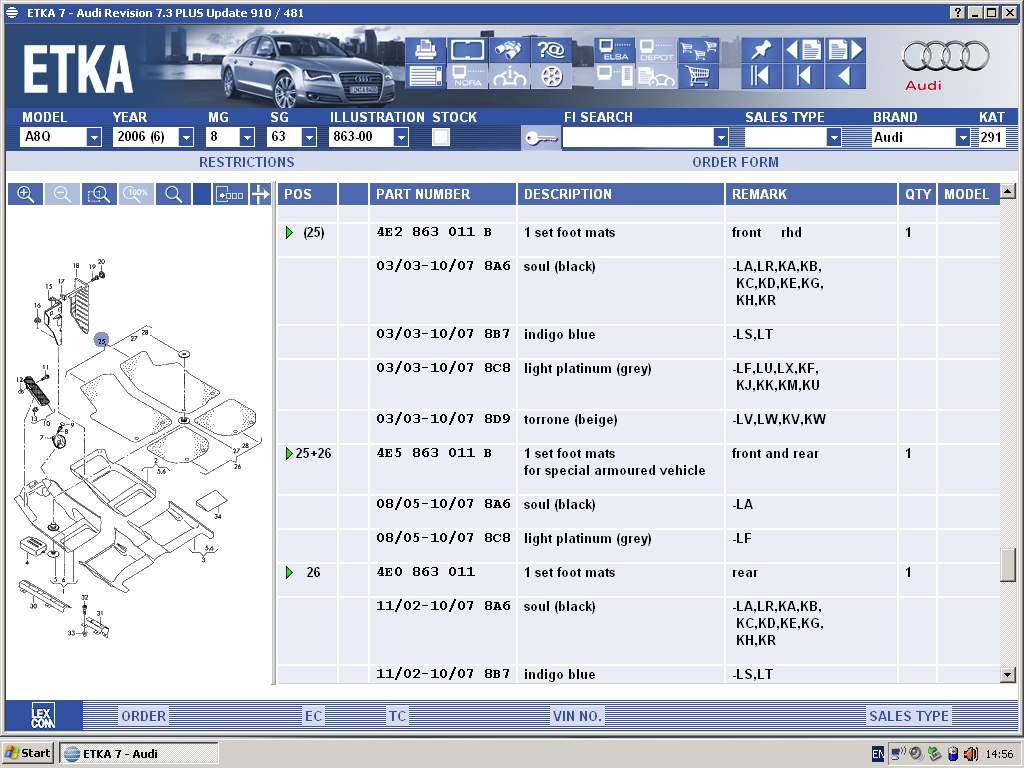Click the document and car icon
Viewport: 1024px width, 768px height.
click(656, 76)
